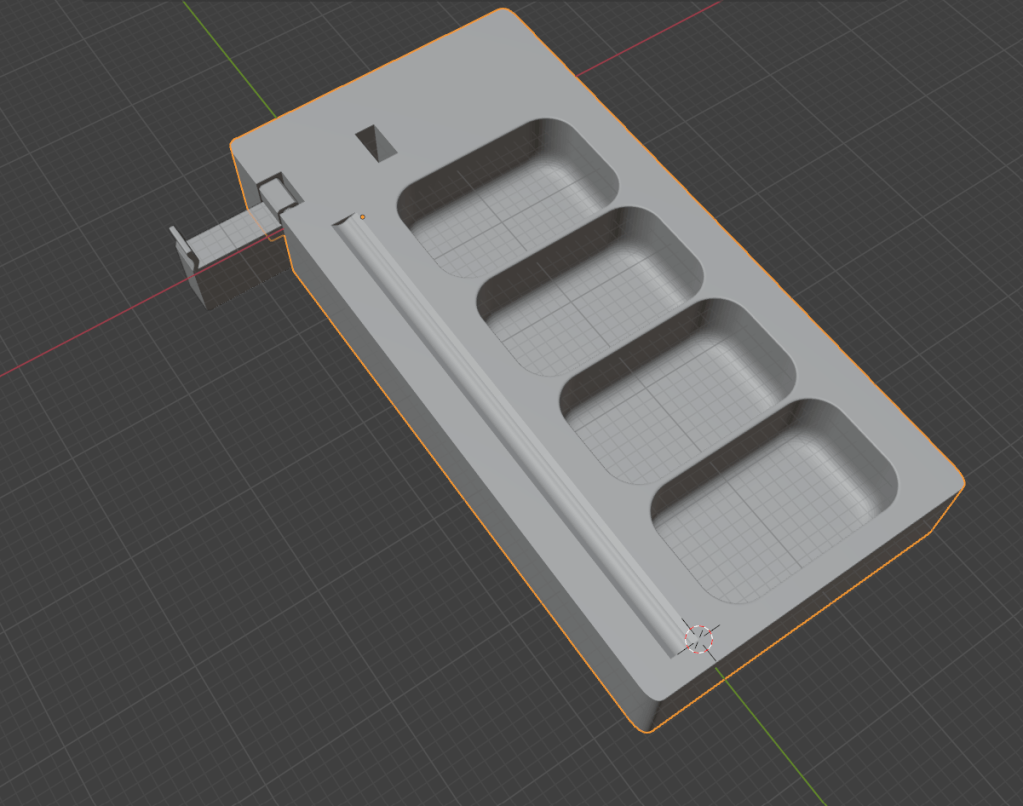Image resolution: width=1023 pixels, height=806 pixels.
Task: Select the second rounded pocket from the top
Action: click(x=590, y=281)
